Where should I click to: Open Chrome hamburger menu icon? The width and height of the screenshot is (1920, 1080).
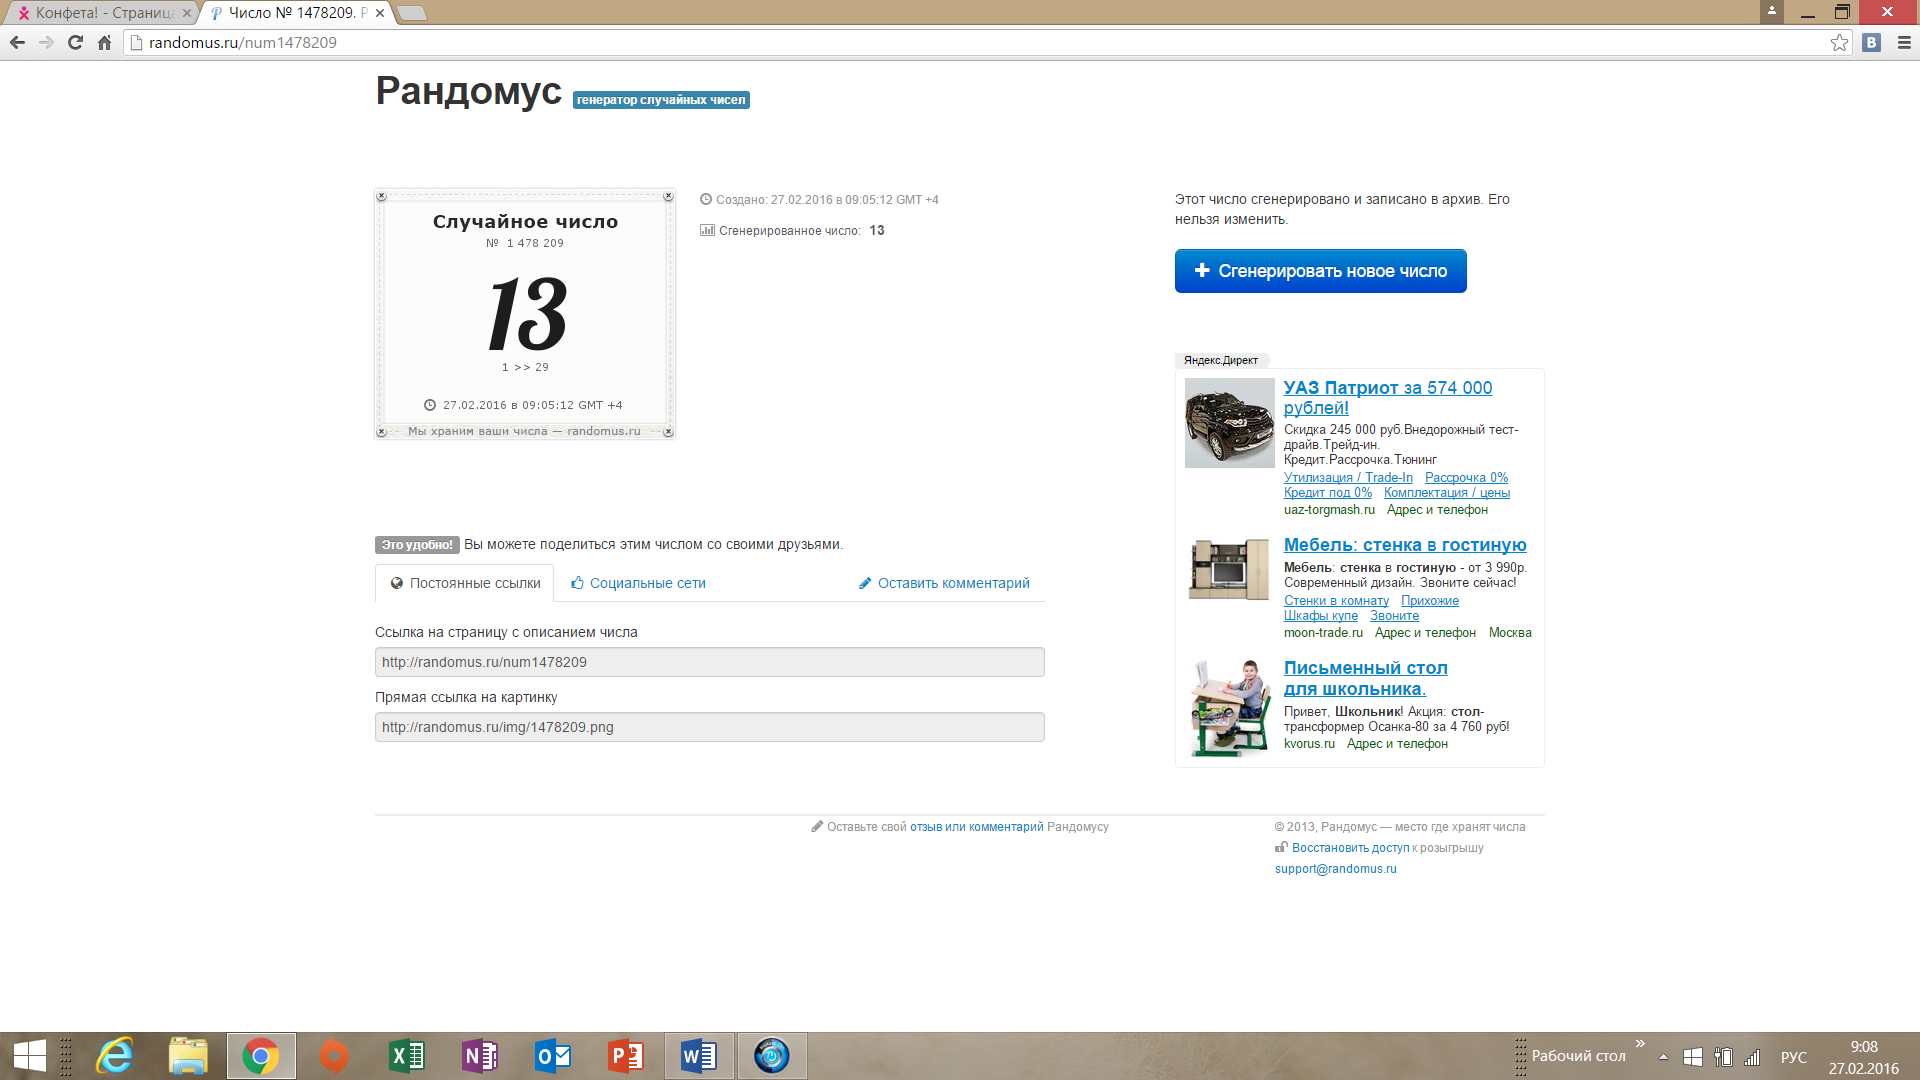pos(1904,42)
